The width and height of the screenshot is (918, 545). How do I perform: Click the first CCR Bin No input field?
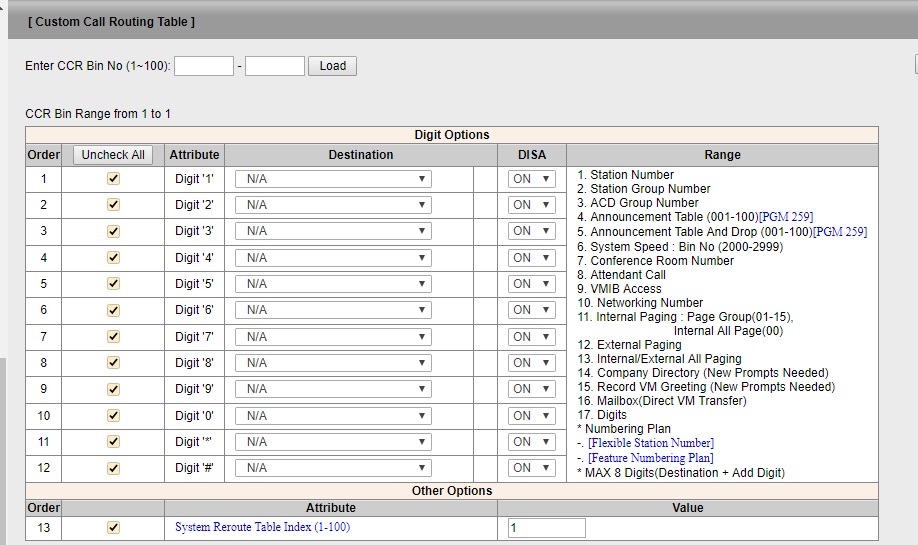tap(204, 66)
